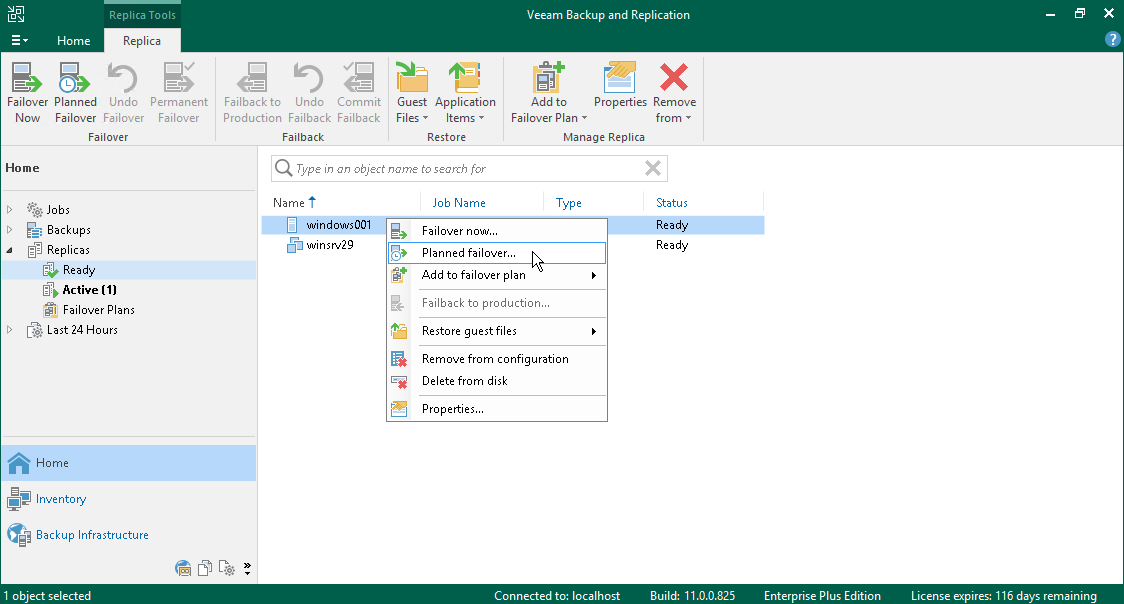The width and height of the screenshot is (1124, 604).
Task: Select Jobs in the tree
Action: (58, 210)
